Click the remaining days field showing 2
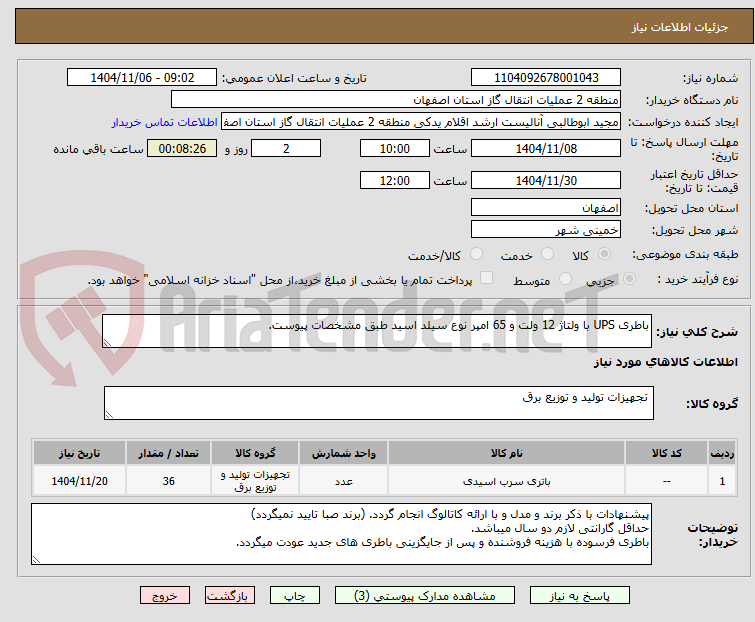This screenshot has width=755, height=622. coord(286,149)
